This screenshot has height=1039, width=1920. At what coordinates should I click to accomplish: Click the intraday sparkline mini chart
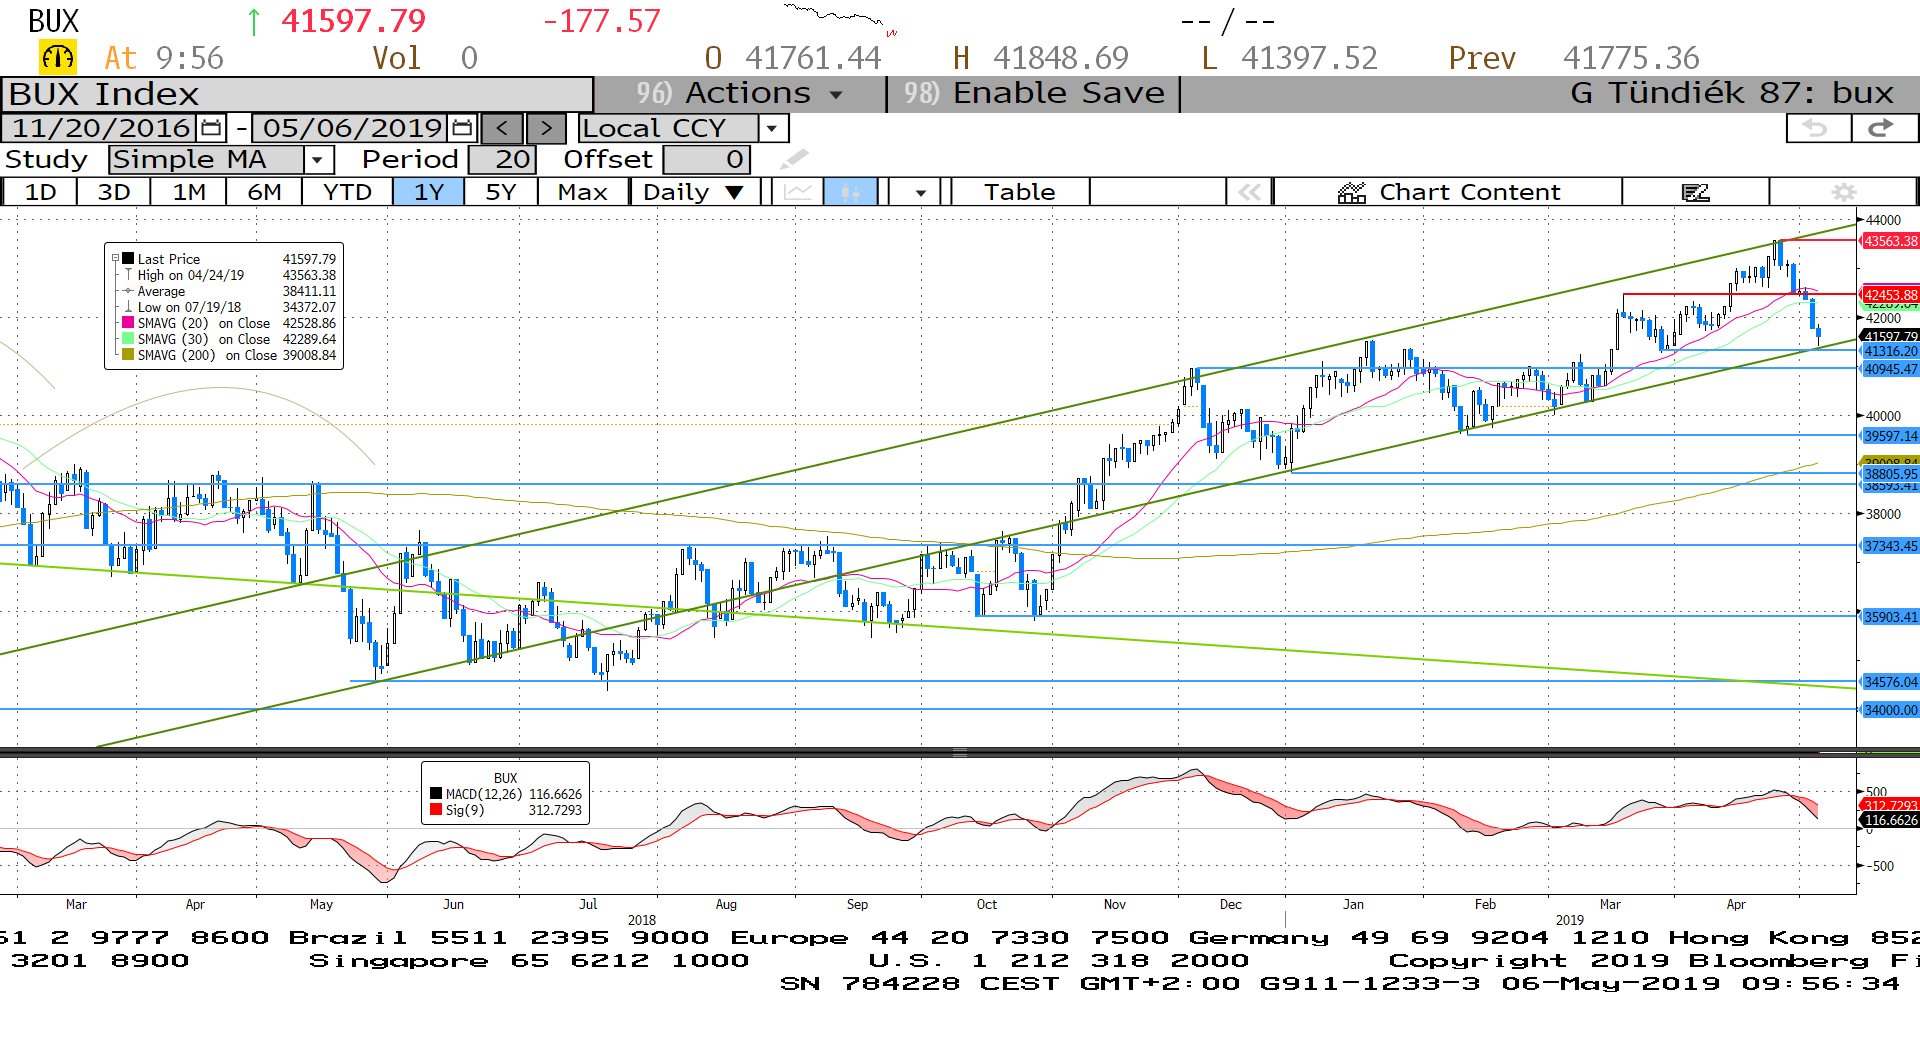point(842,20)
